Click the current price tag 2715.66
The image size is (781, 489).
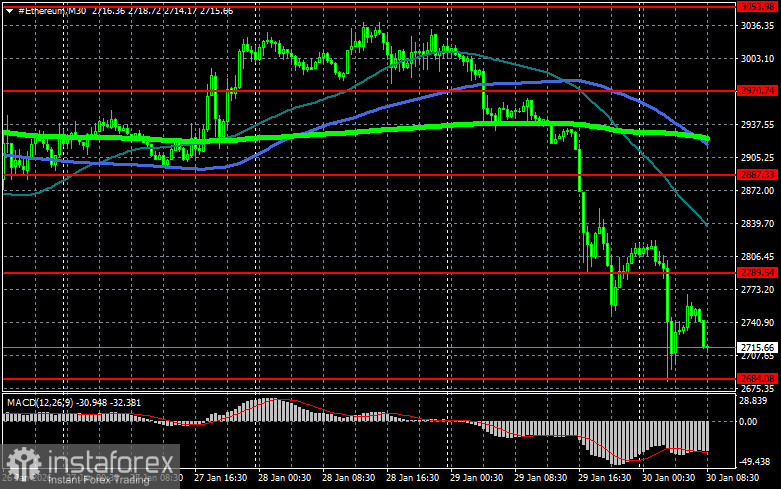757,348
